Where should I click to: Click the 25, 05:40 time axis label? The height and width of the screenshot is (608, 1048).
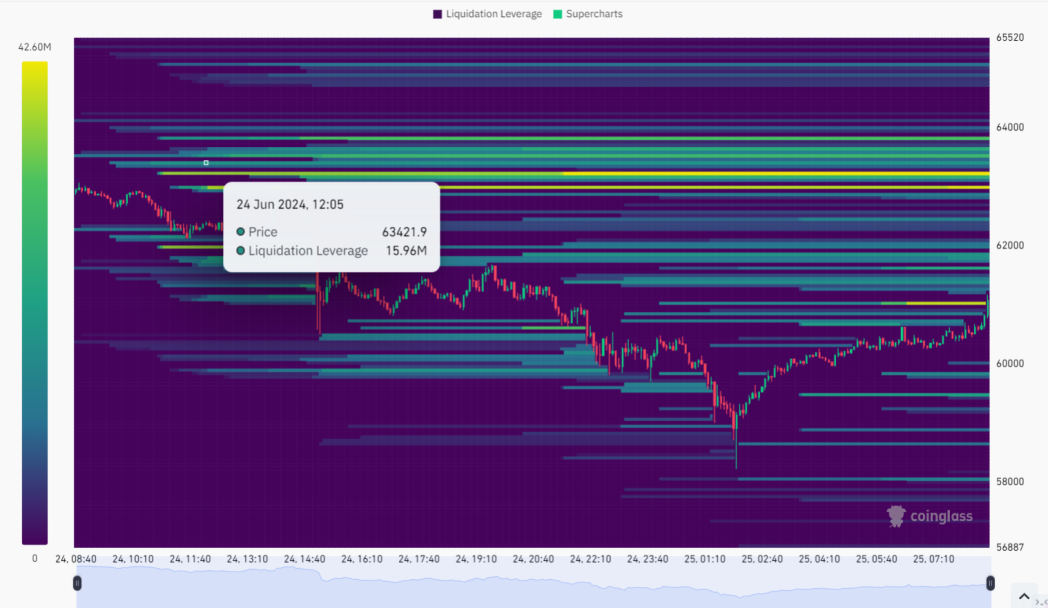pos(876,559)
